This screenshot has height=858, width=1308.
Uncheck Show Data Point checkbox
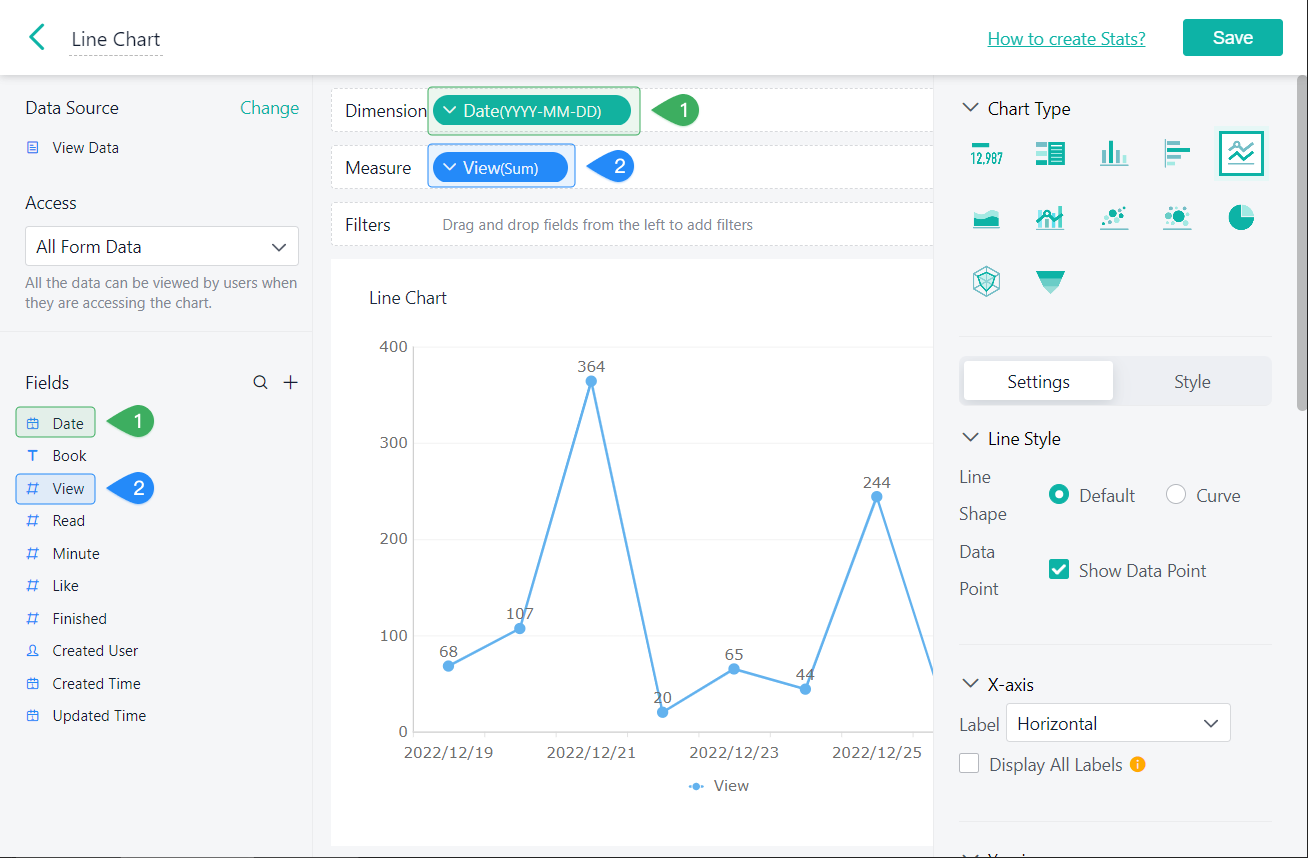coord(1059,570)
